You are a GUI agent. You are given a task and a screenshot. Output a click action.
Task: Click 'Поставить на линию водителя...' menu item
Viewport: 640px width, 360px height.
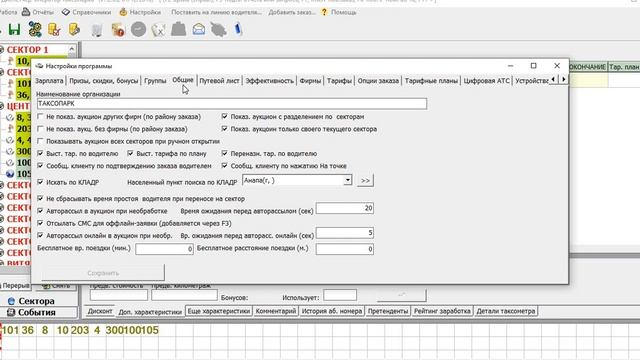click(x=216, y=12)
